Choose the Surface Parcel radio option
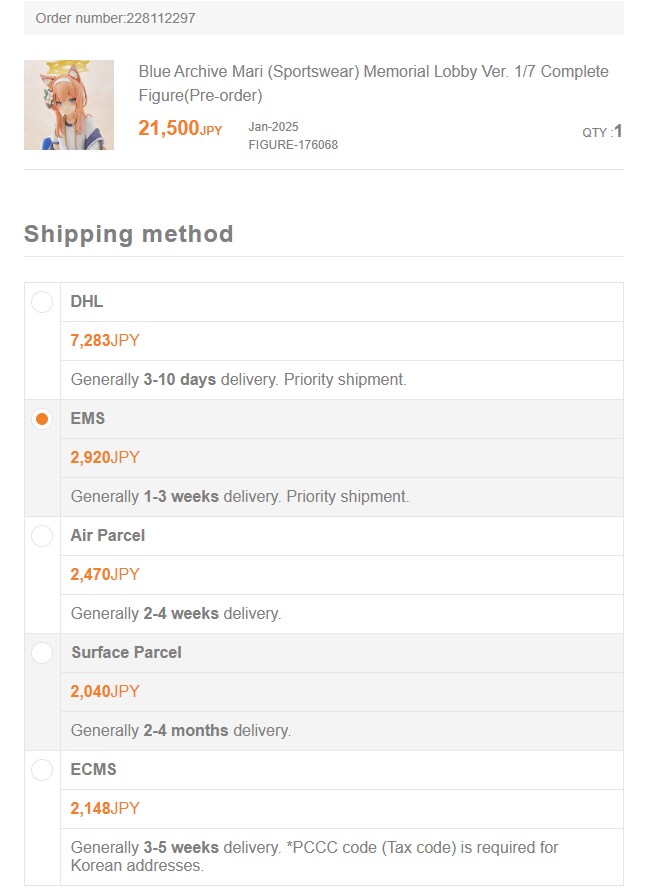This screenshot has width=662, height=889. tap(42, 653)
